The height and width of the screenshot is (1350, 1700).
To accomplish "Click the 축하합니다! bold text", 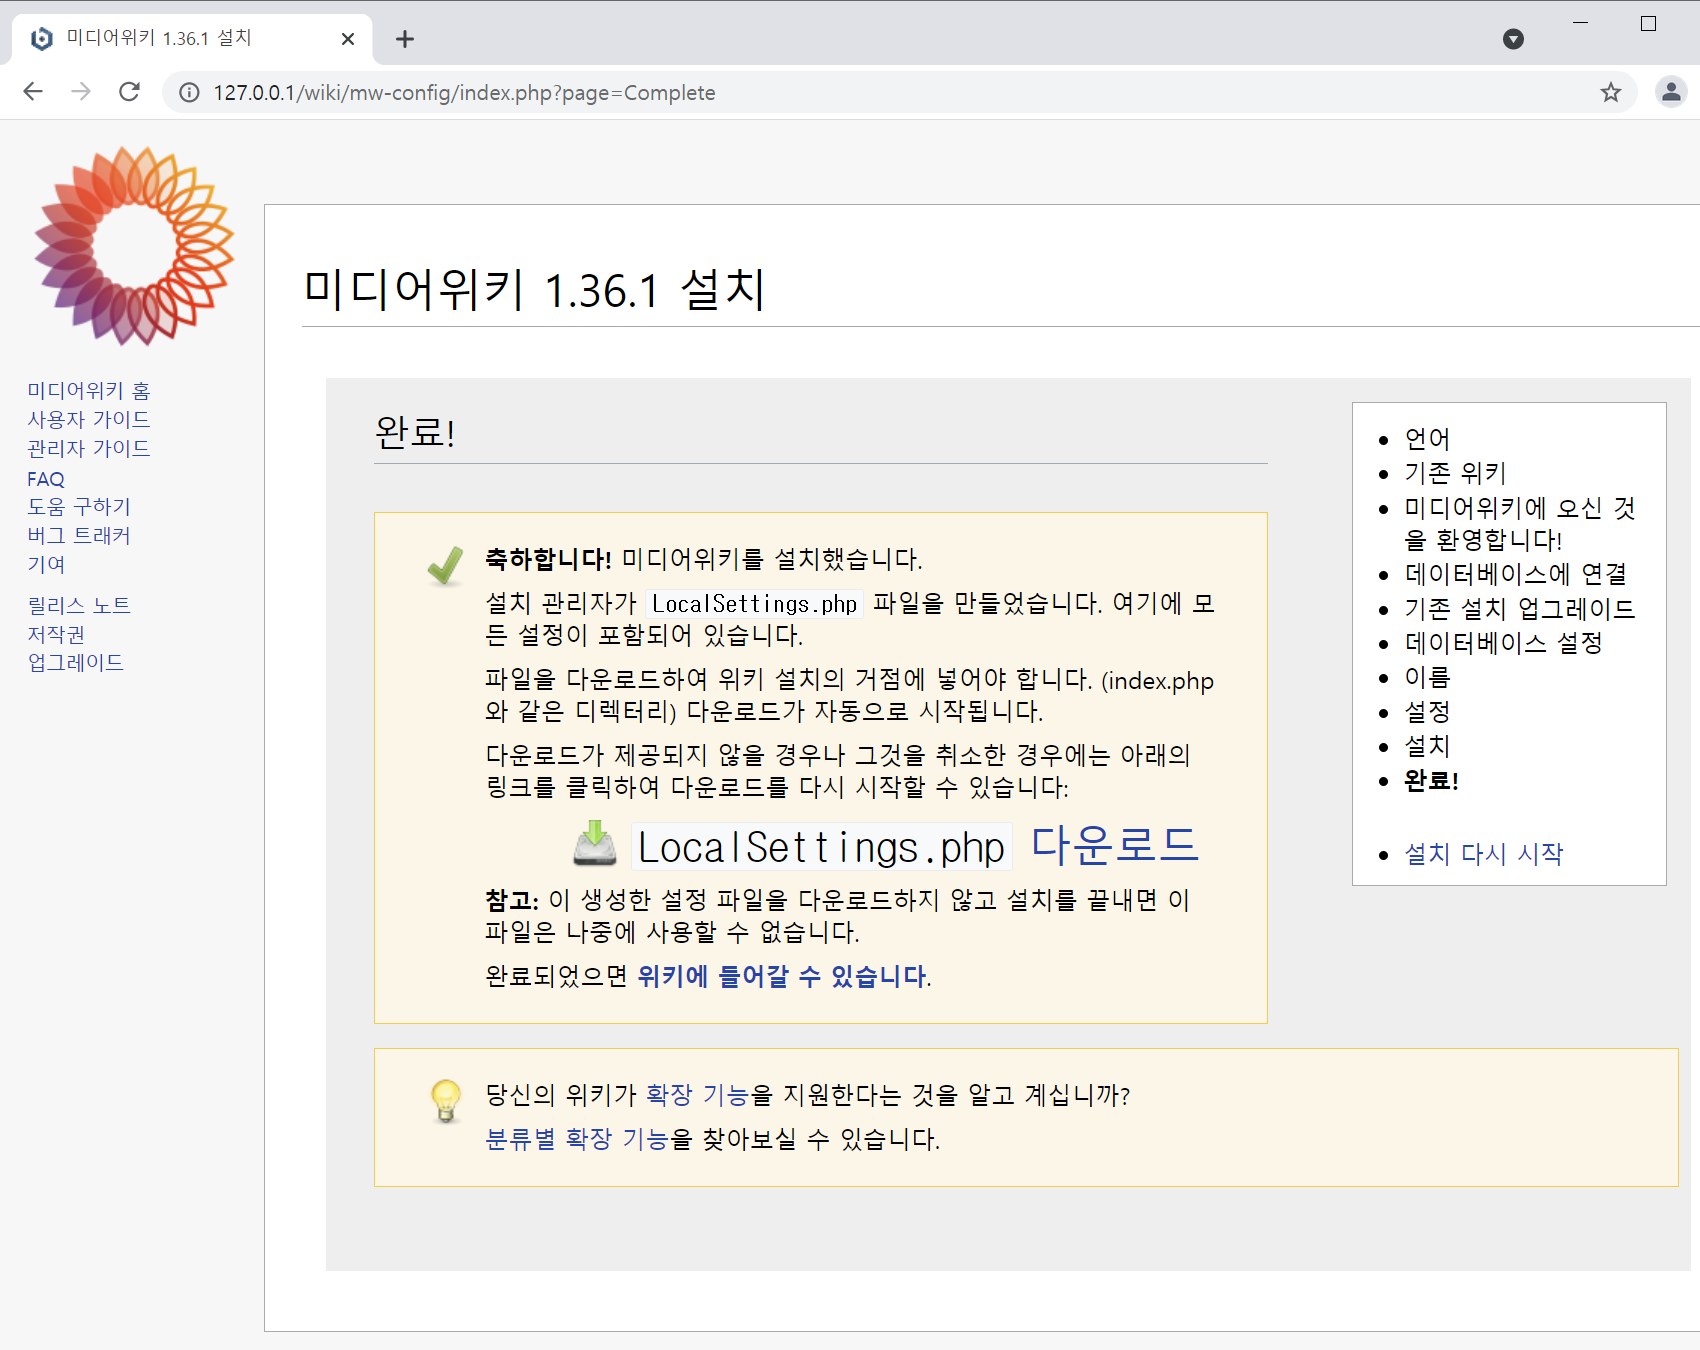I will (548, 559).
